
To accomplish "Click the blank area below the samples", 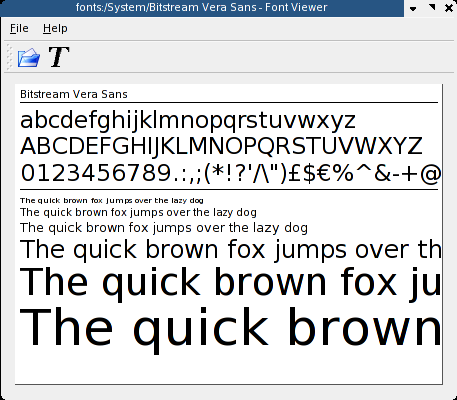I will click(229, 369).
